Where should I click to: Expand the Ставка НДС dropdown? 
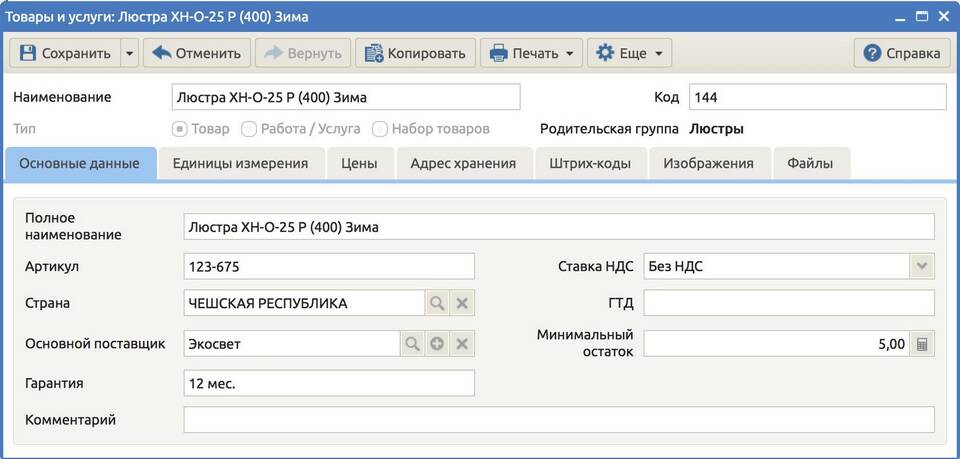coord(922,266)
